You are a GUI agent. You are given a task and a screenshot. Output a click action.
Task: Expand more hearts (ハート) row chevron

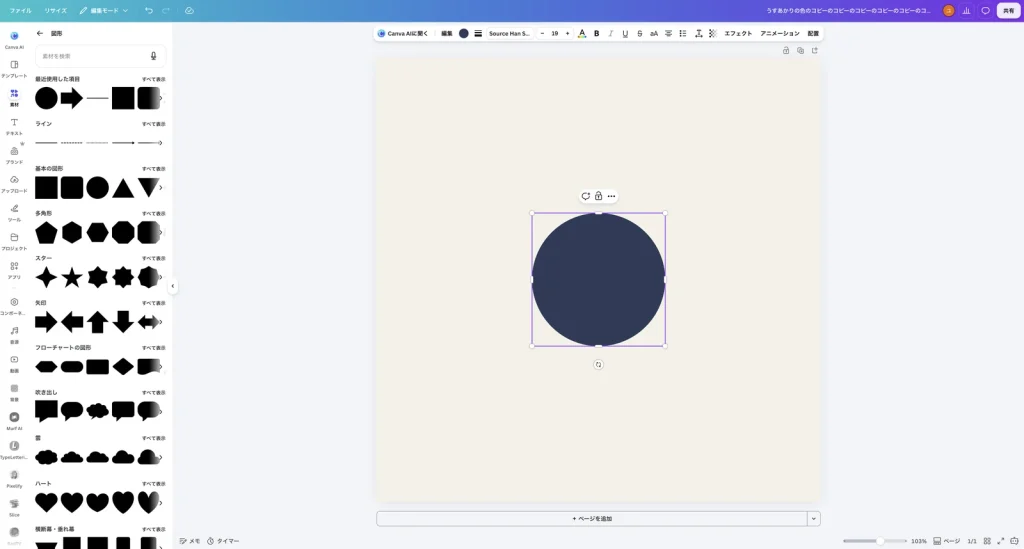pos(161,503)
